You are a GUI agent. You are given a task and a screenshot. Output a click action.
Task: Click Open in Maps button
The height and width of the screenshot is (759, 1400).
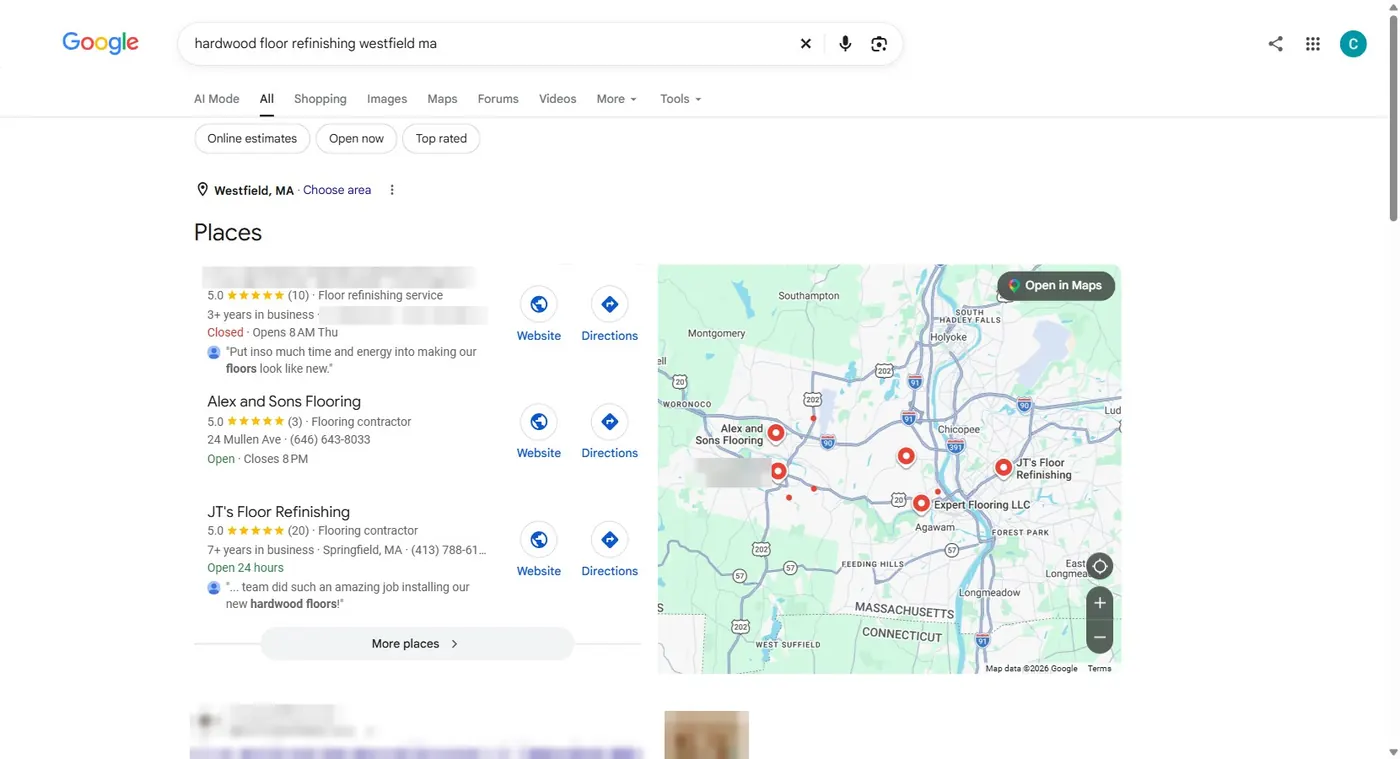point(1056,285)
